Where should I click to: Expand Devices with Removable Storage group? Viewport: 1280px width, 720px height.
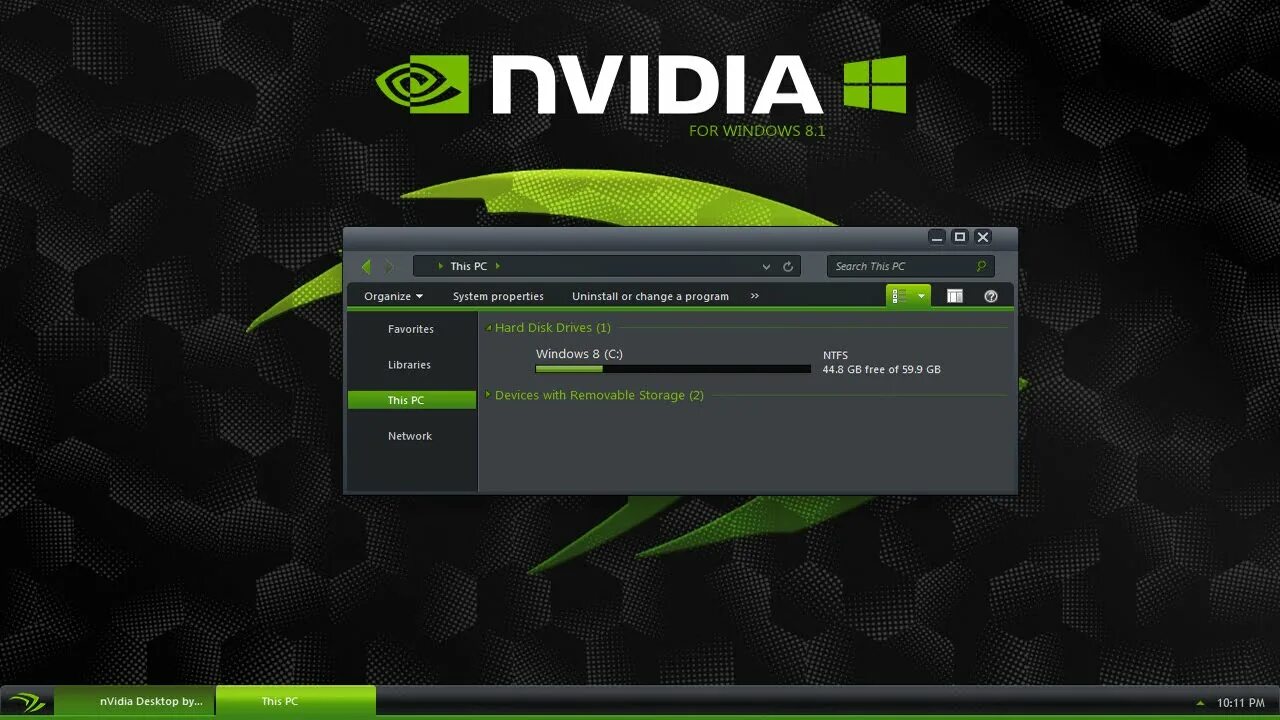pos(488,395)
